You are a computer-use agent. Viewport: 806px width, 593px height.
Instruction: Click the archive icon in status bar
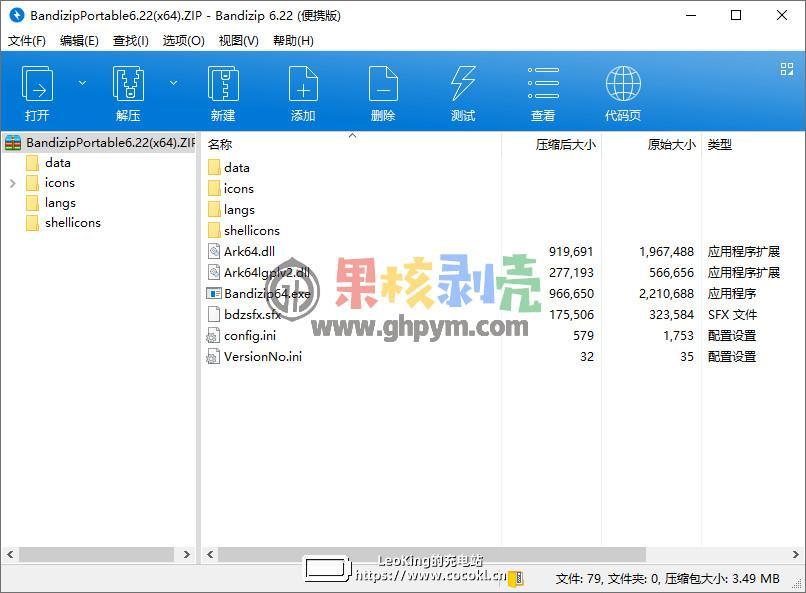pos(517,578)
